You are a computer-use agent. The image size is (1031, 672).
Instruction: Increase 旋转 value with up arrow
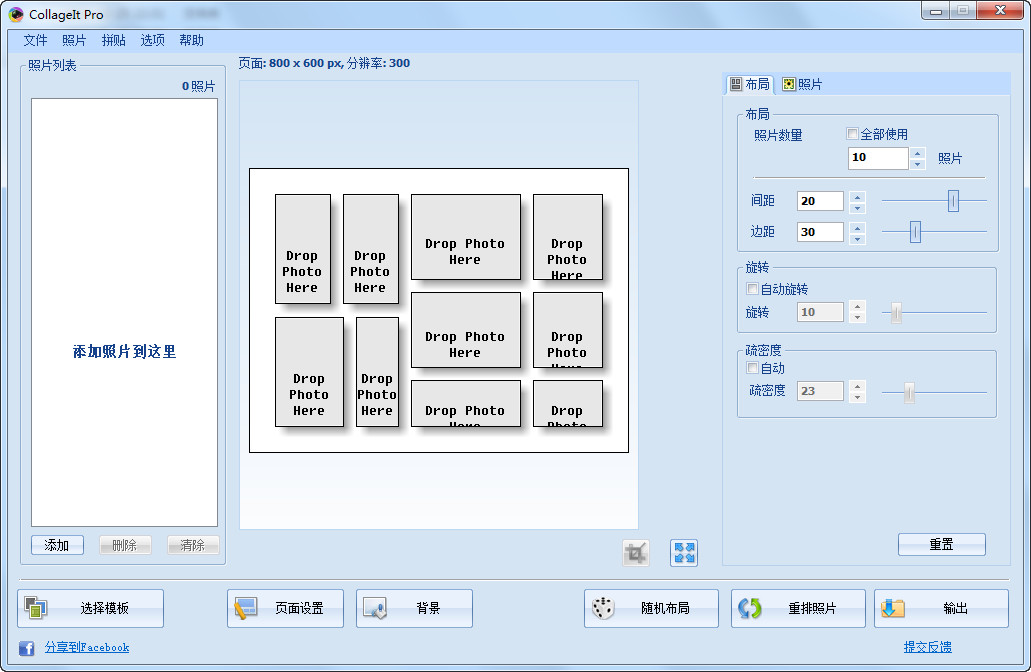[x=857, y=307]
